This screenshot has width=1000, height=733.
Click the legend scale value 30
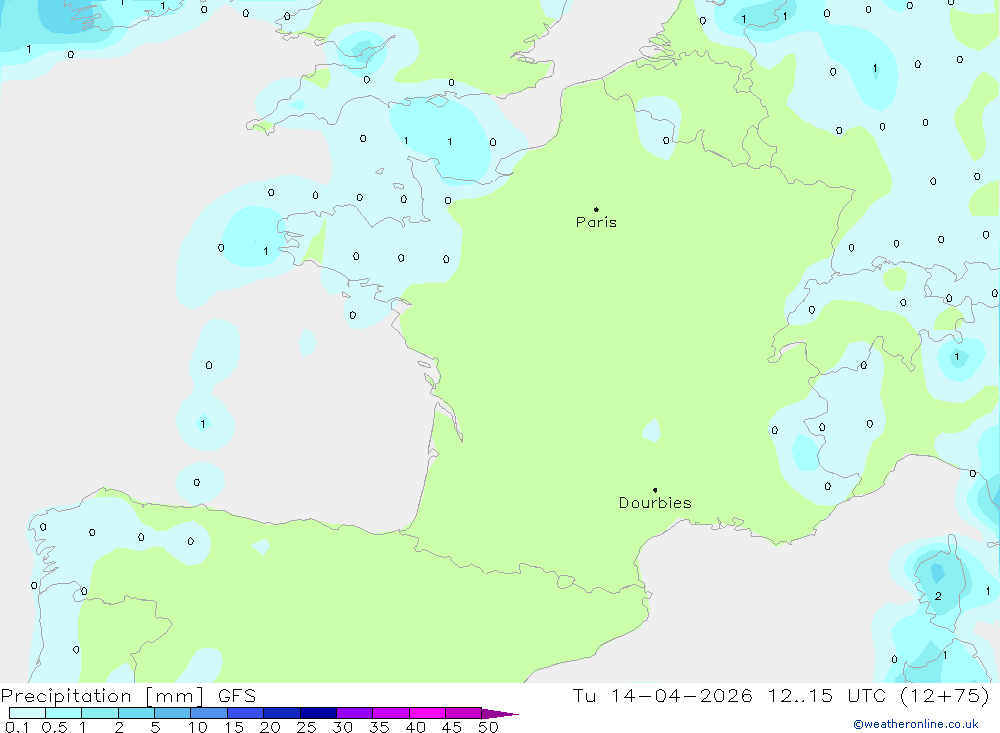tap(343, 727)
